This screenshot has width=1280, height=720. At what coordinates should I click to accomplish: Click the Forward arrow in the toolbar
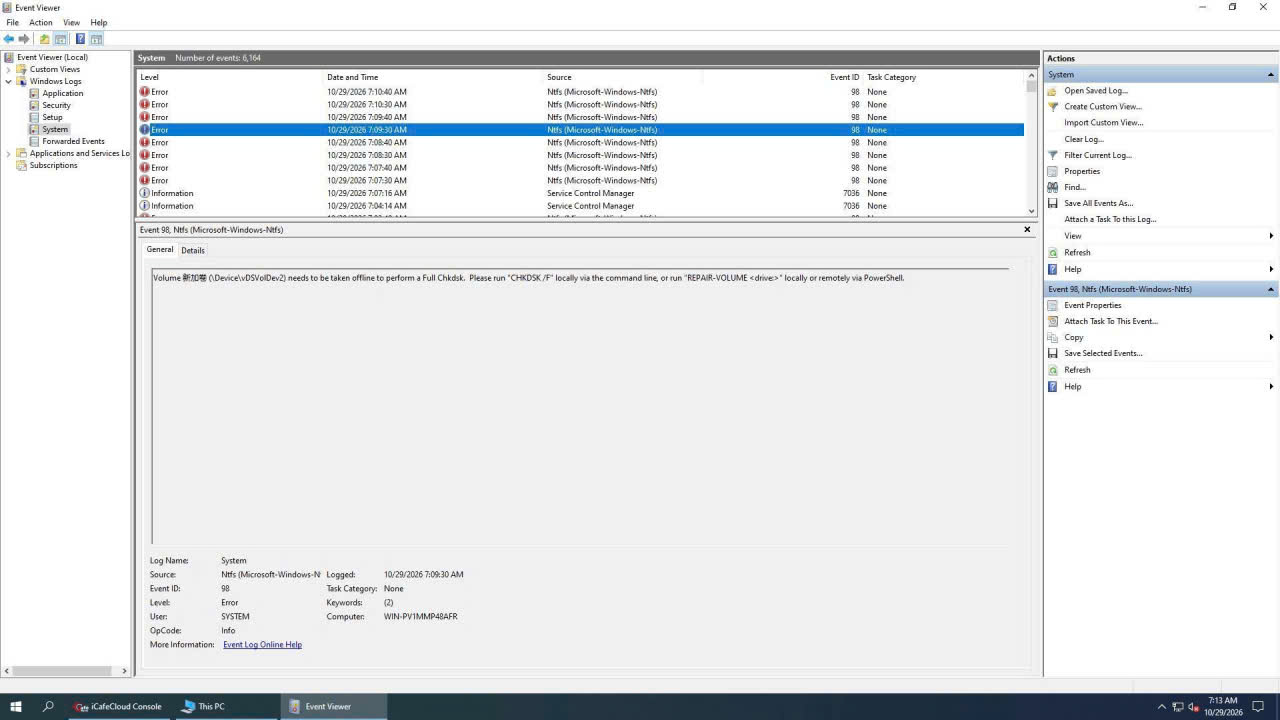click(x=24, y=39)
